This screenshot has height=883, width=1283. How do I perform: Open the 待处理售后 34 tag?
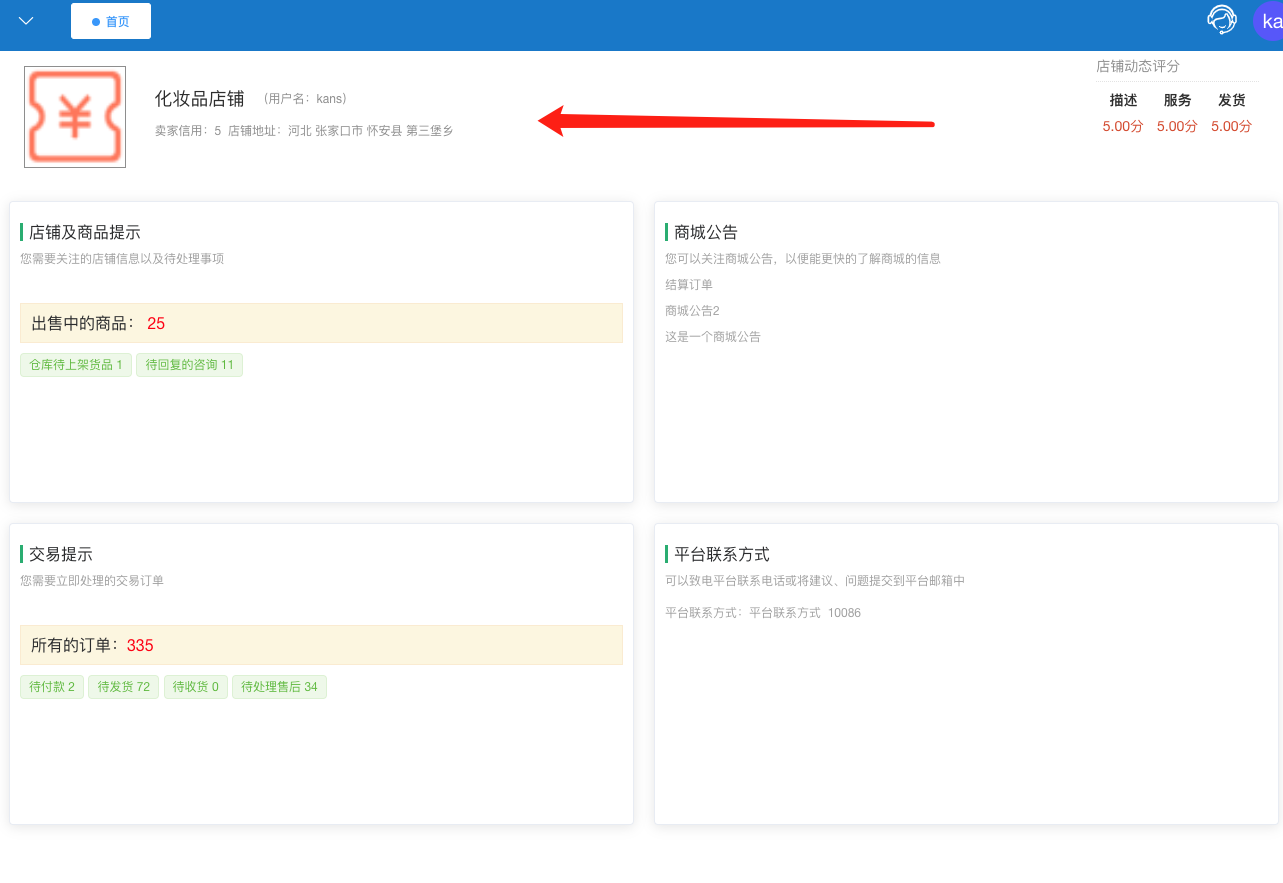[280, 687]
